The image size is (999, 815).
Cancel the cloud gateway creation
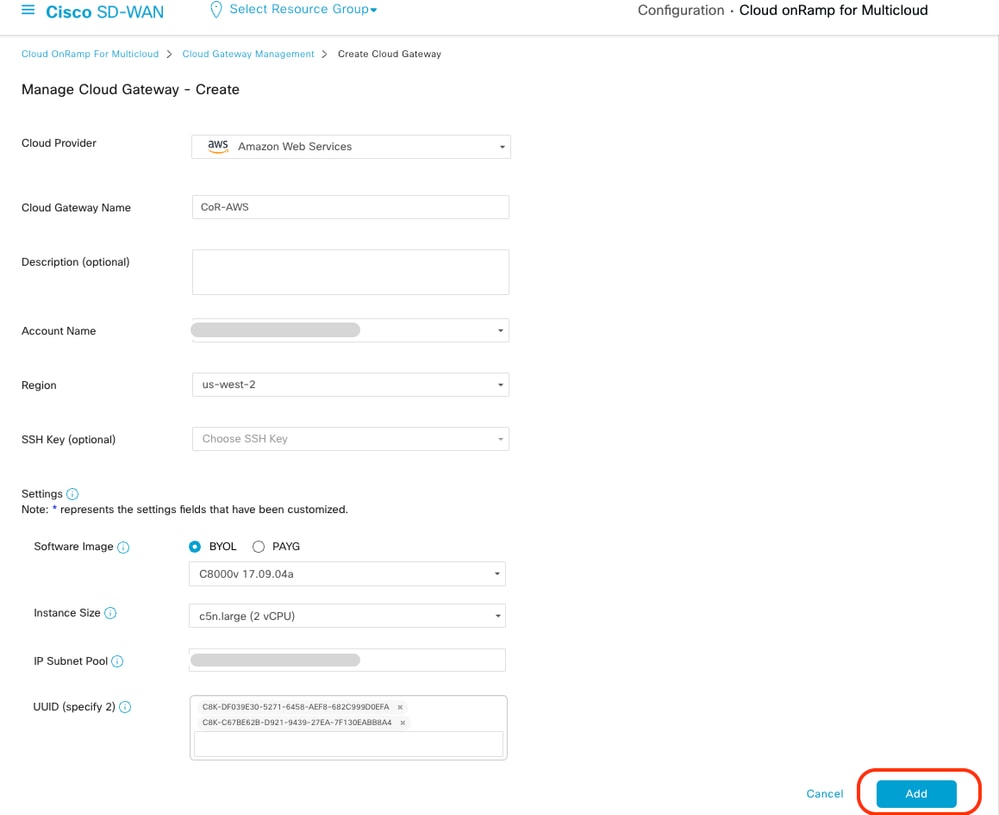(824, 794)
